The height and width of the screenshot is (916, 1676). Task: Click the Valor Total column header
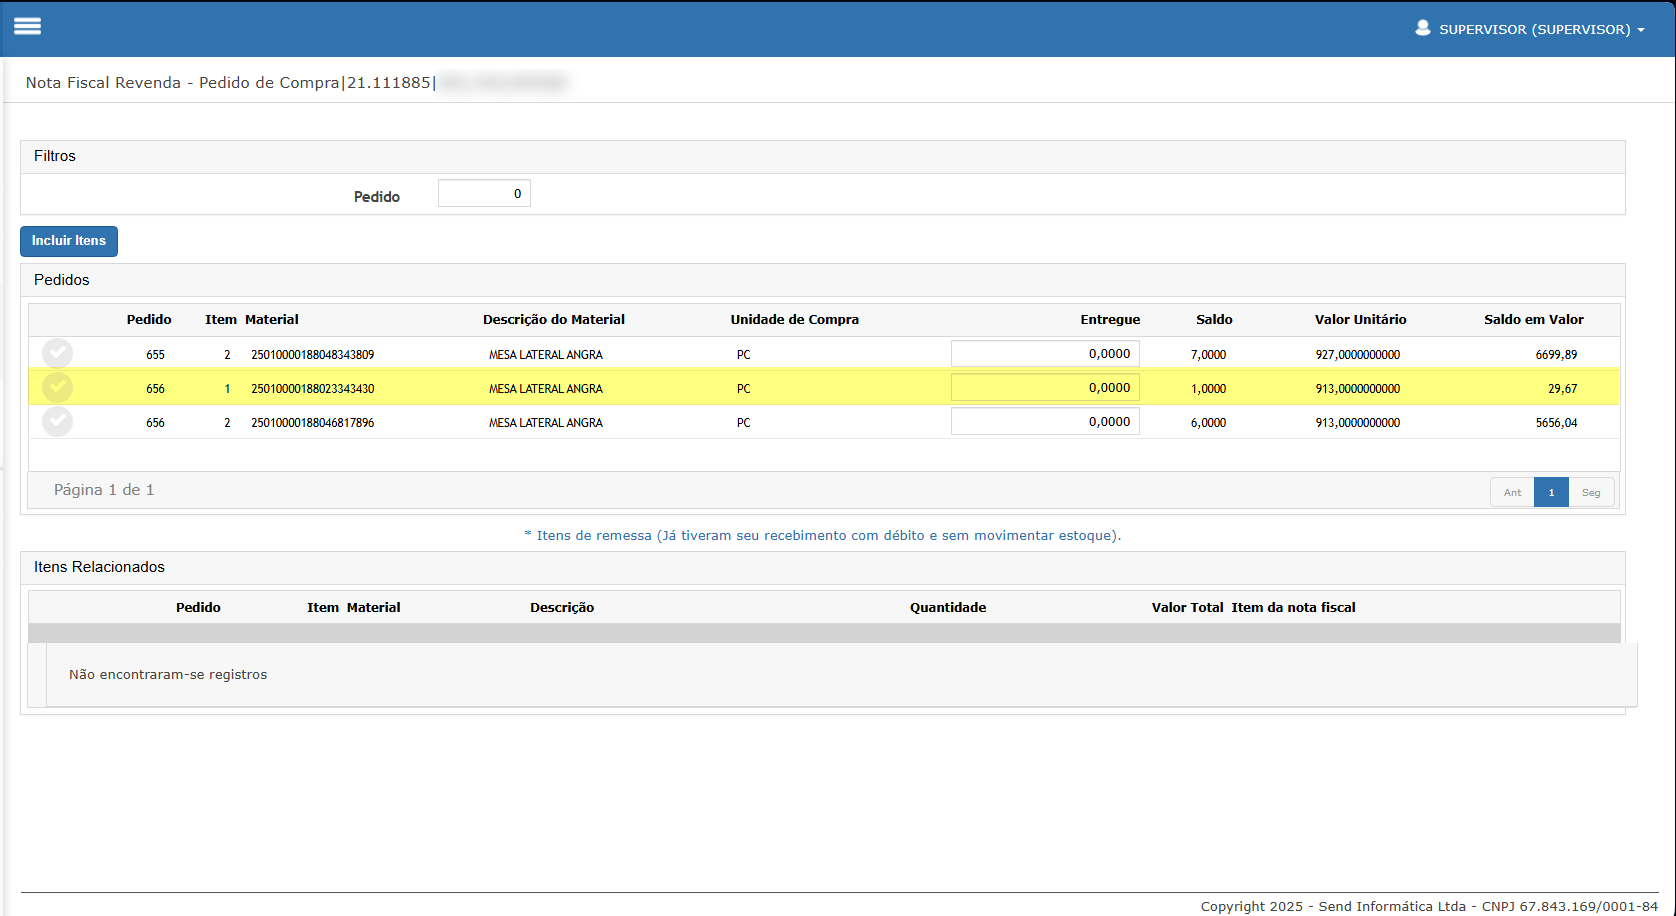1187,608
